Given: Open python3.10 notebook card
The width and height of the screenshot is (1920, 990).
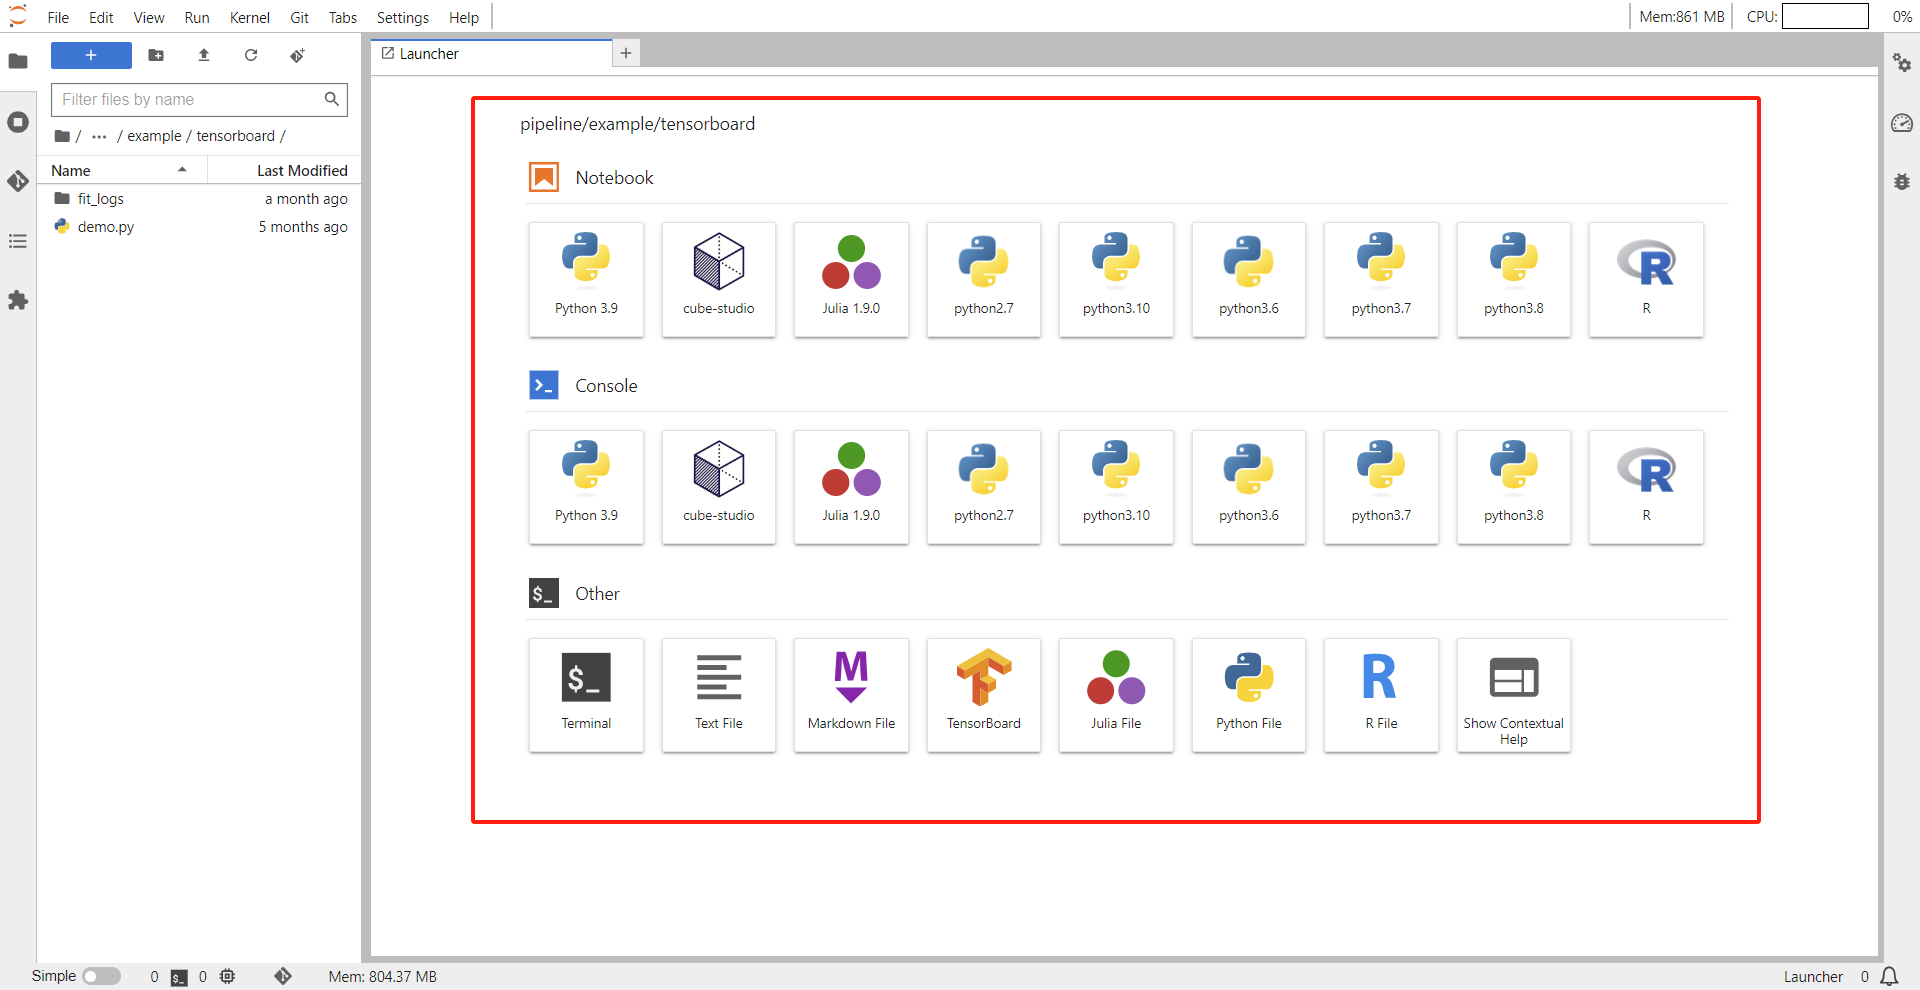Looking at the screenshot, I should coord(1116,279).
